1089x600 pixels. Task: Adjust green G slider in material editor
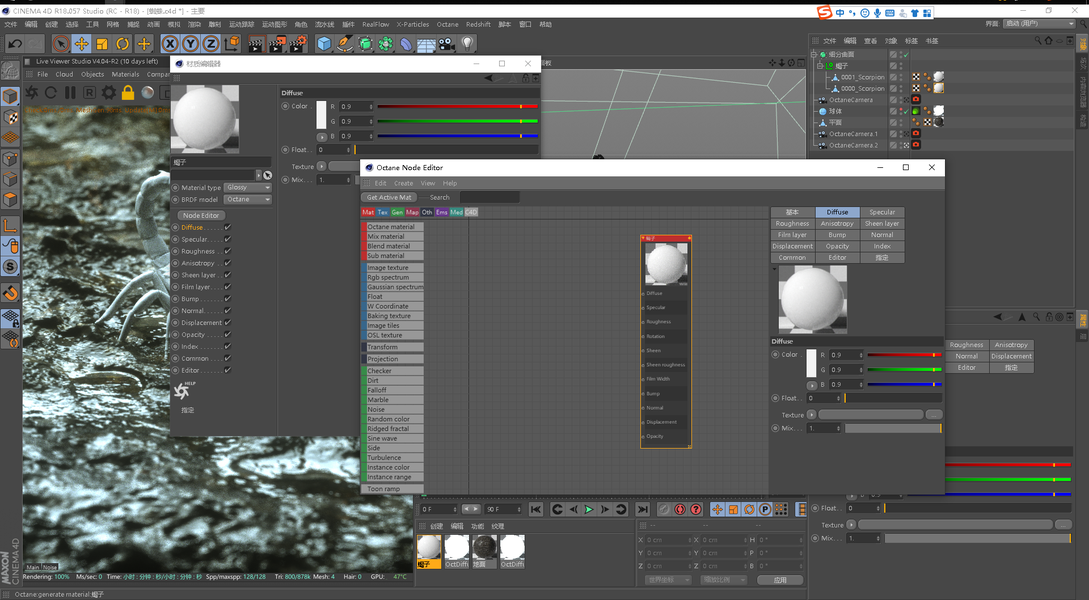pyautogui.click(x=458, y=121)
